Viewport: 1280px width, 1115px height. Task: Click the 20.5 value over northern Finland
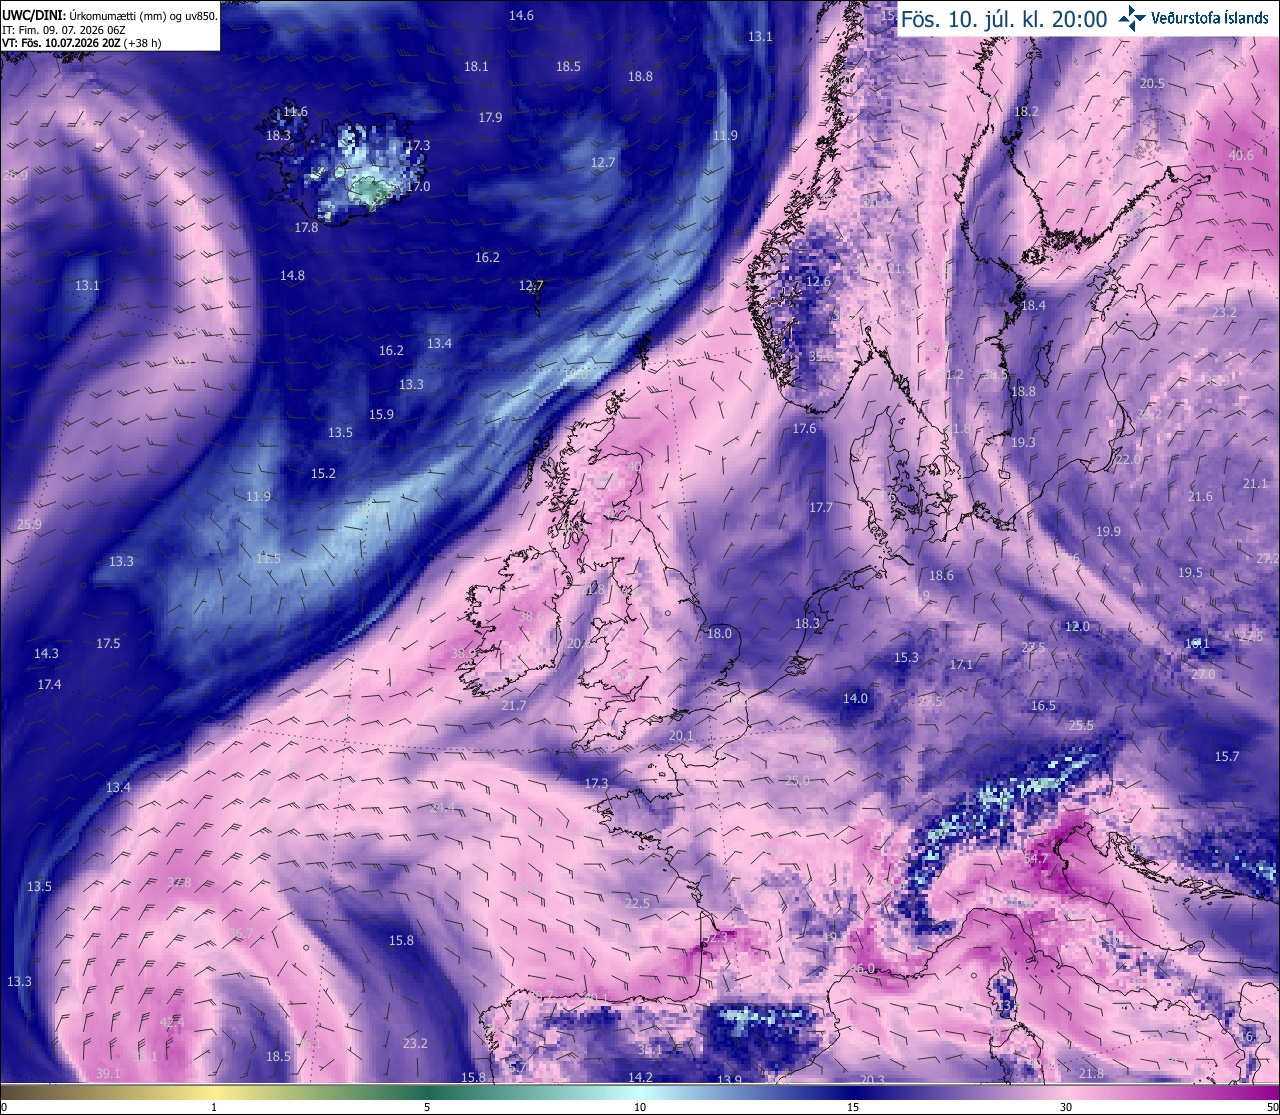1152,84
